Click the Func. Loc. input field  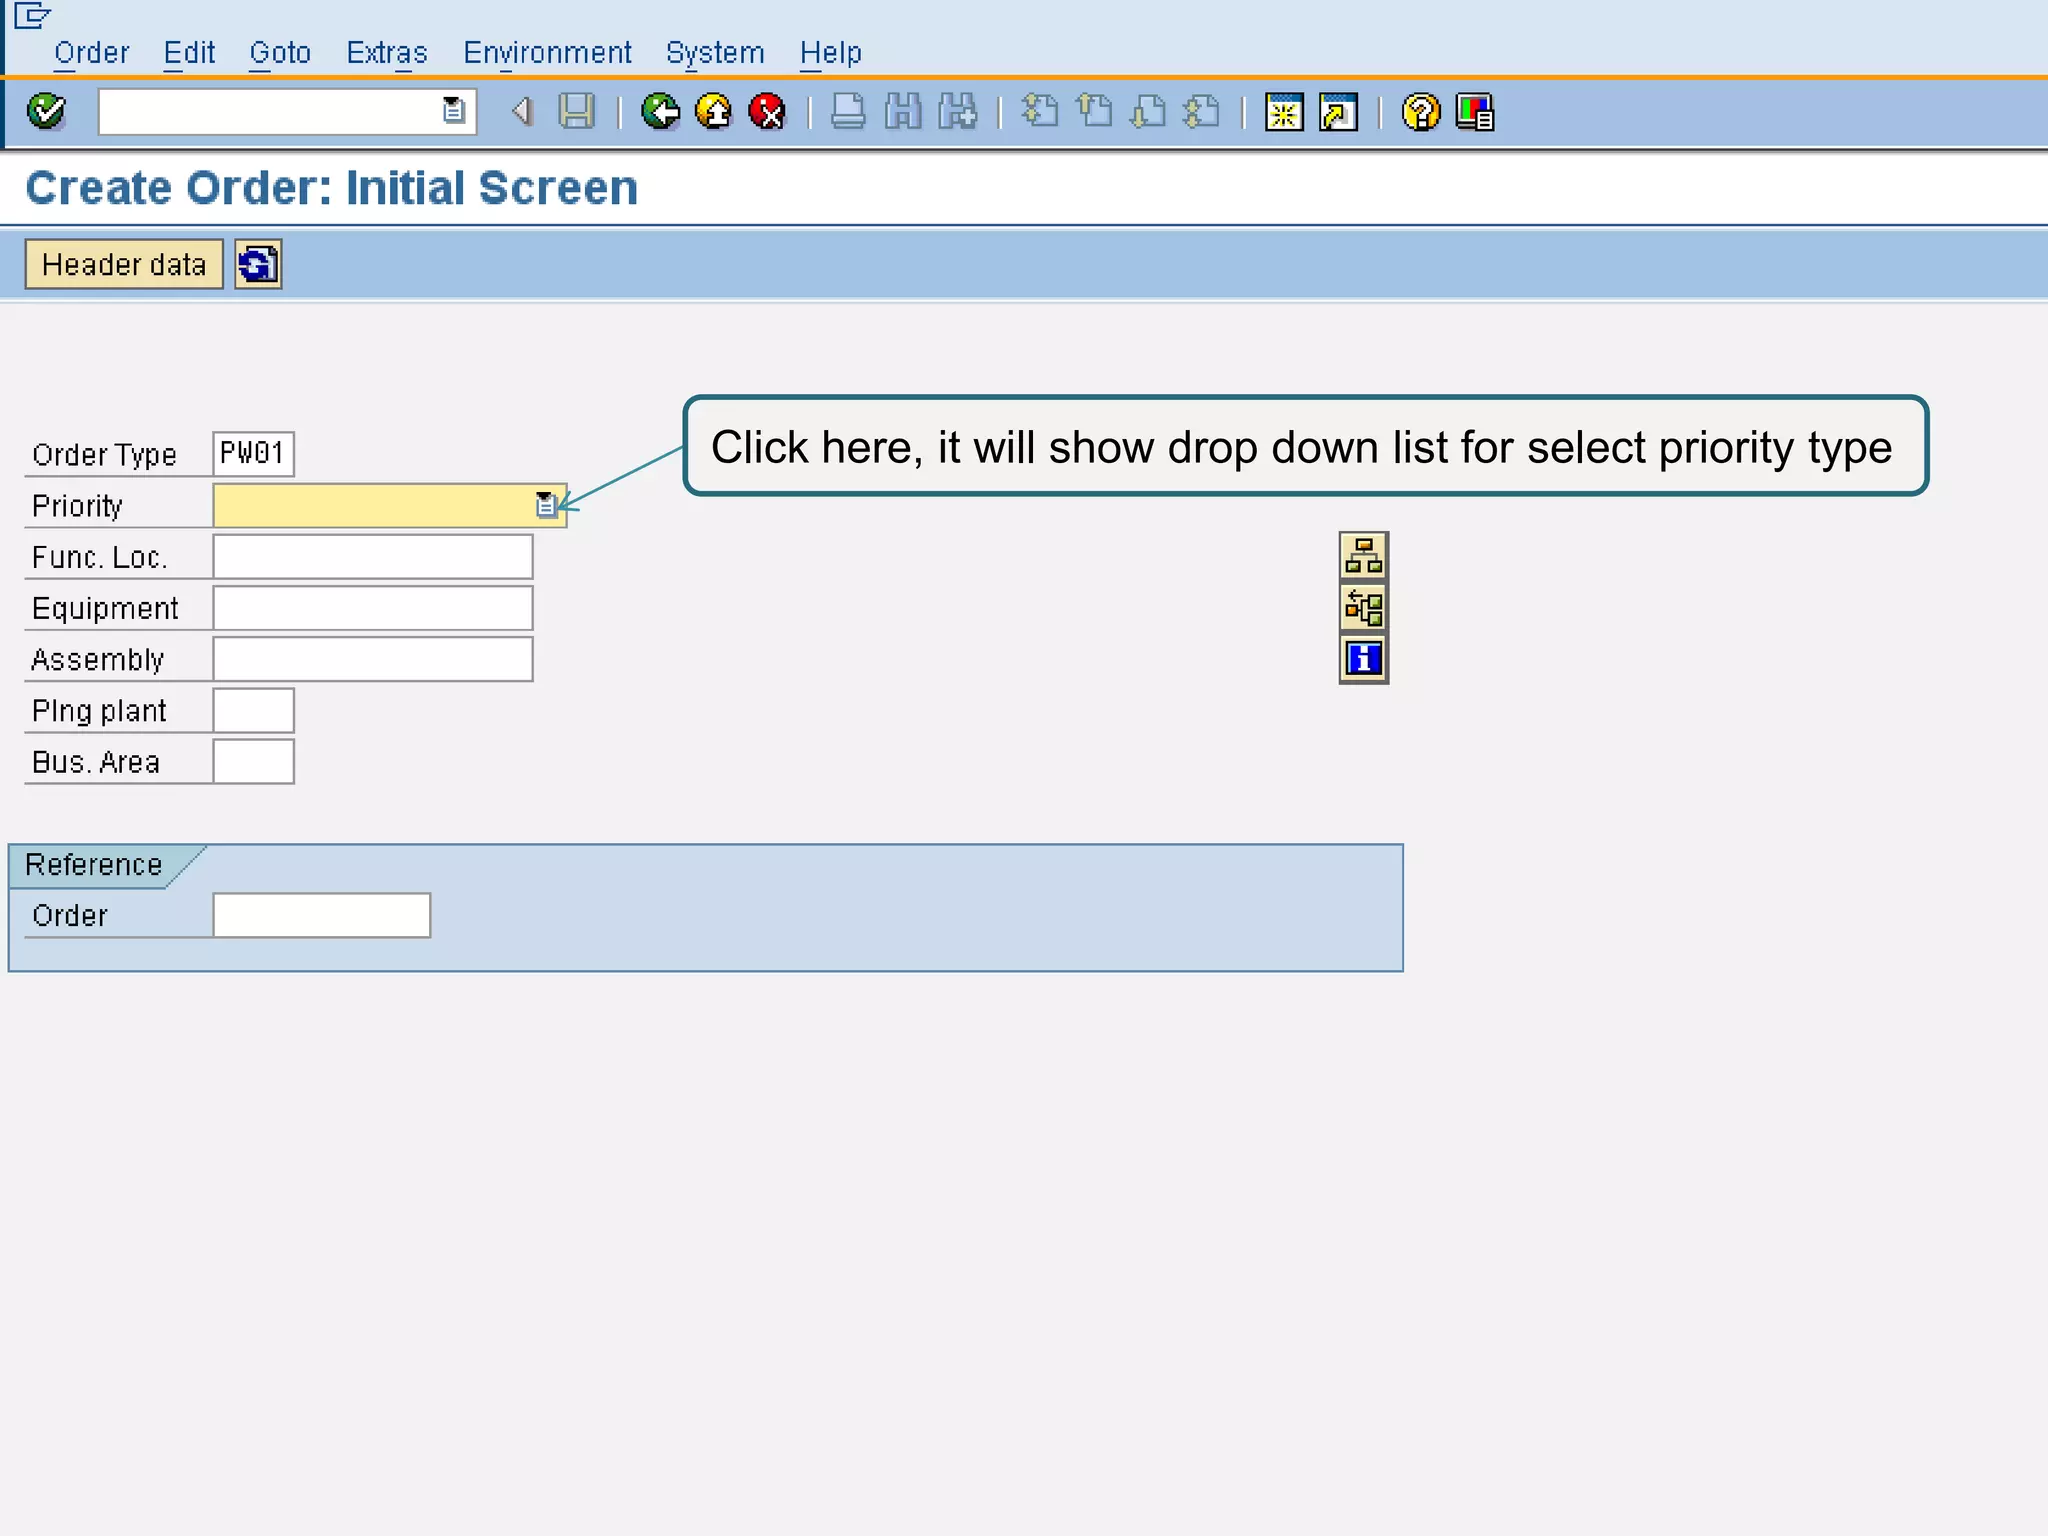pos(373,556)
